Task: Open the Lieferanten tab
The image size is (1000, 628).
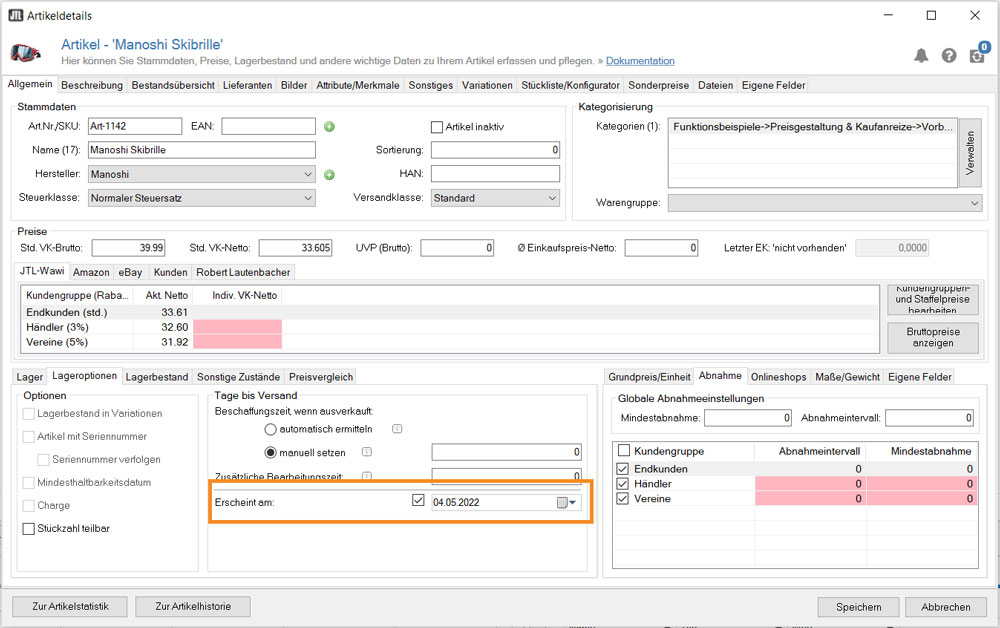Action: pyautogui.click(x=247, y=85)
